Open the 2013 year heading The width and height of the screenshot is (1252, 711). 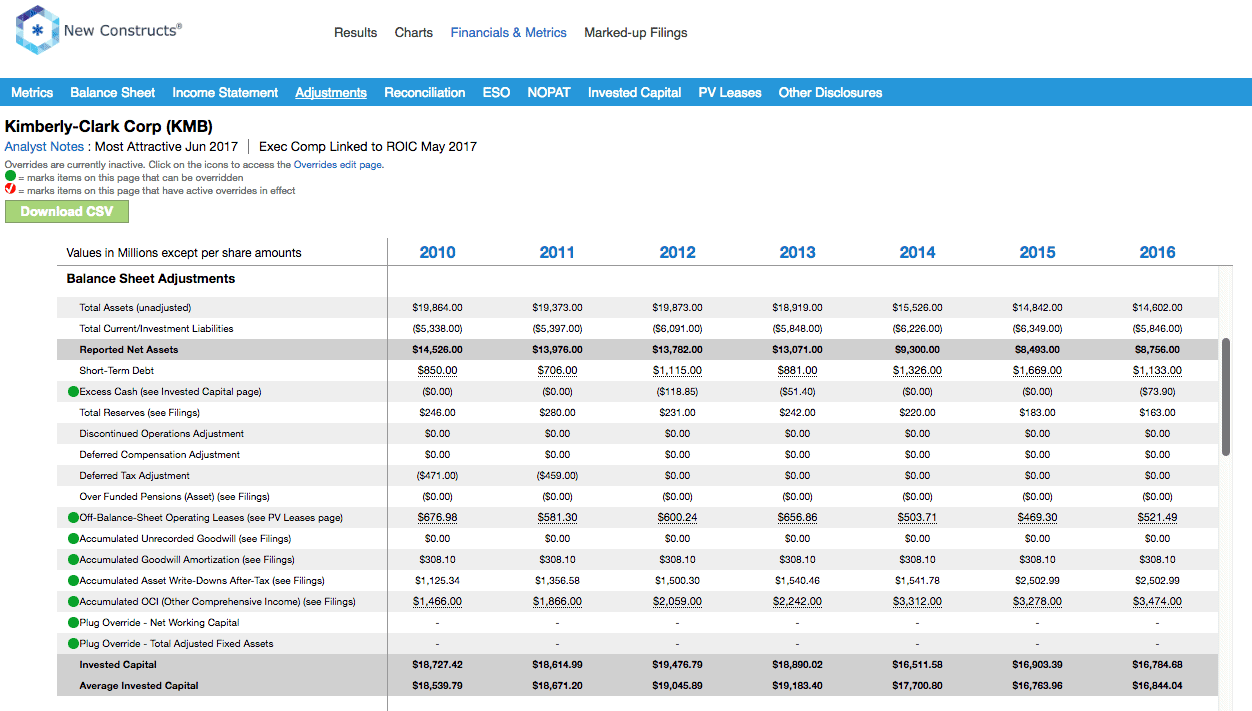[797, 252]
